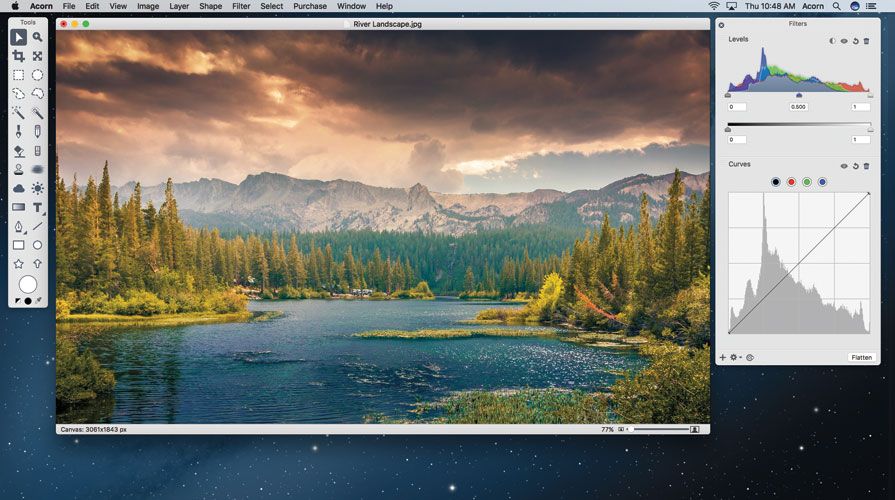The width and height of the screenshot is (895, 500).
Task: Select the Eraser tool
Action: (x=37, y=151)
